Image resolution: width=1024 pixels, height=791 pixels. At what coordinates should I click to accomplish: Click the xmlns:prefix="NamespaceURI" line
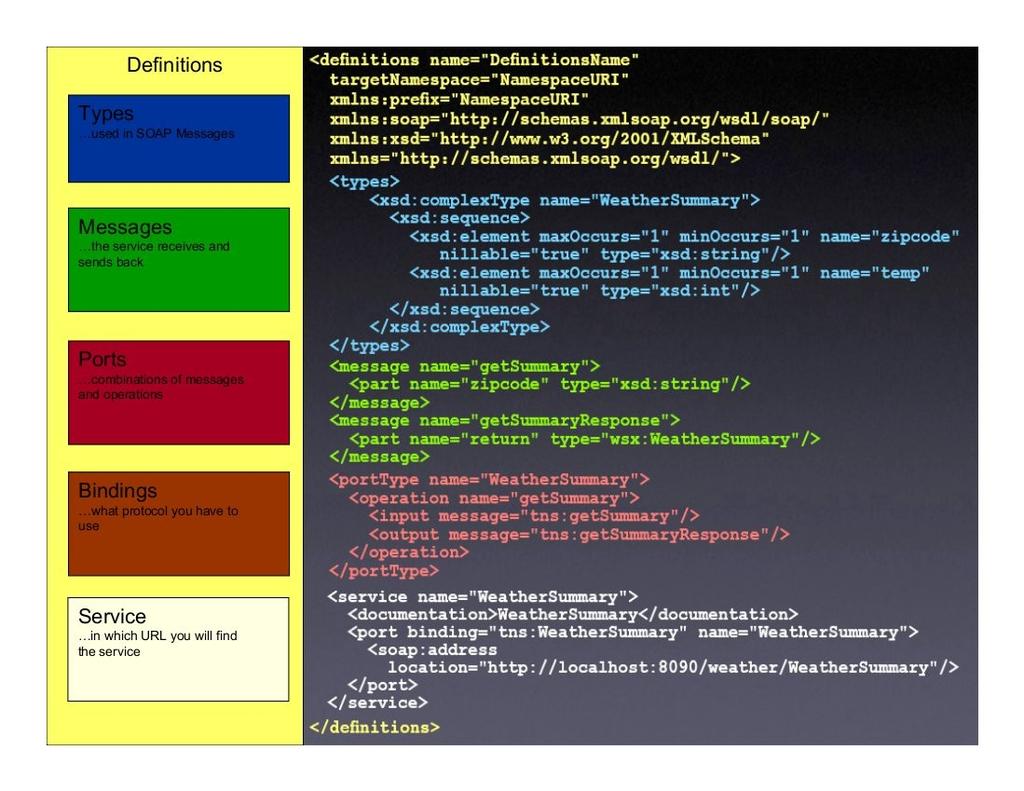tap(459, 99)
